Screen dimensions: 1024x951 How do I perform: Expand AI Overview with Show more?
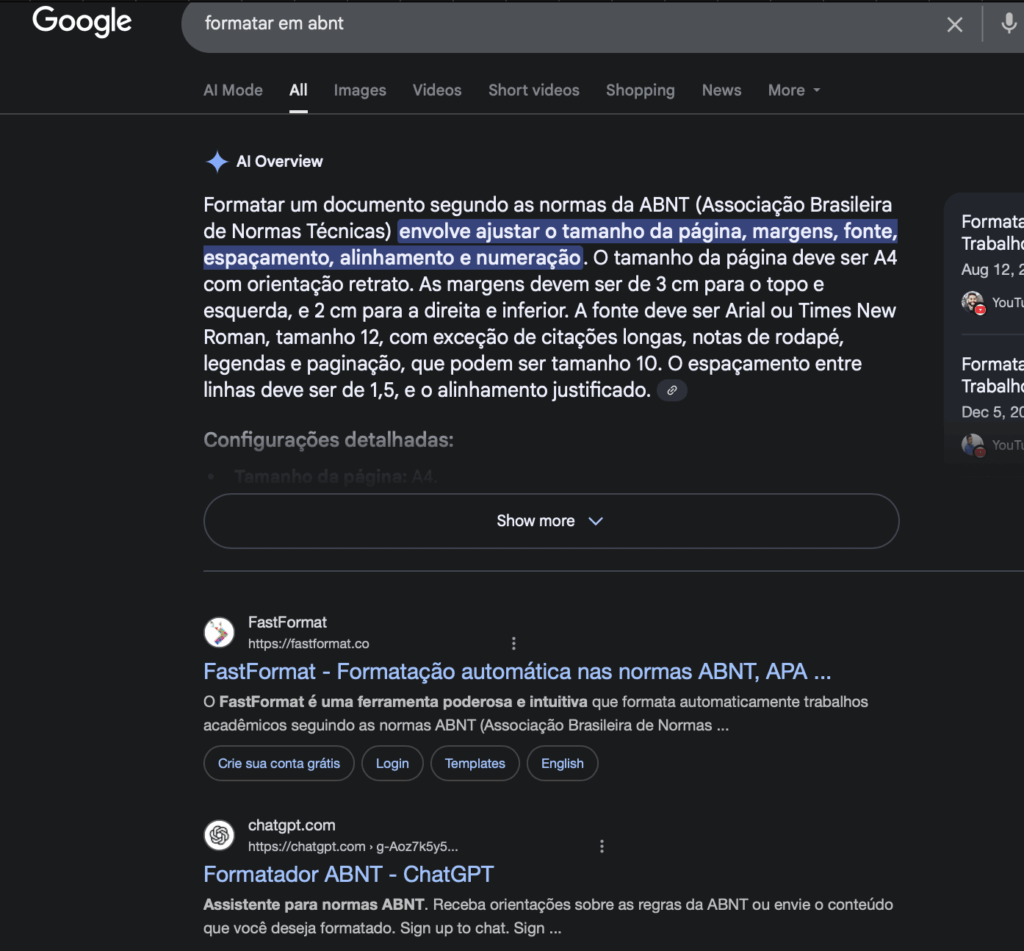coord(550,521)
